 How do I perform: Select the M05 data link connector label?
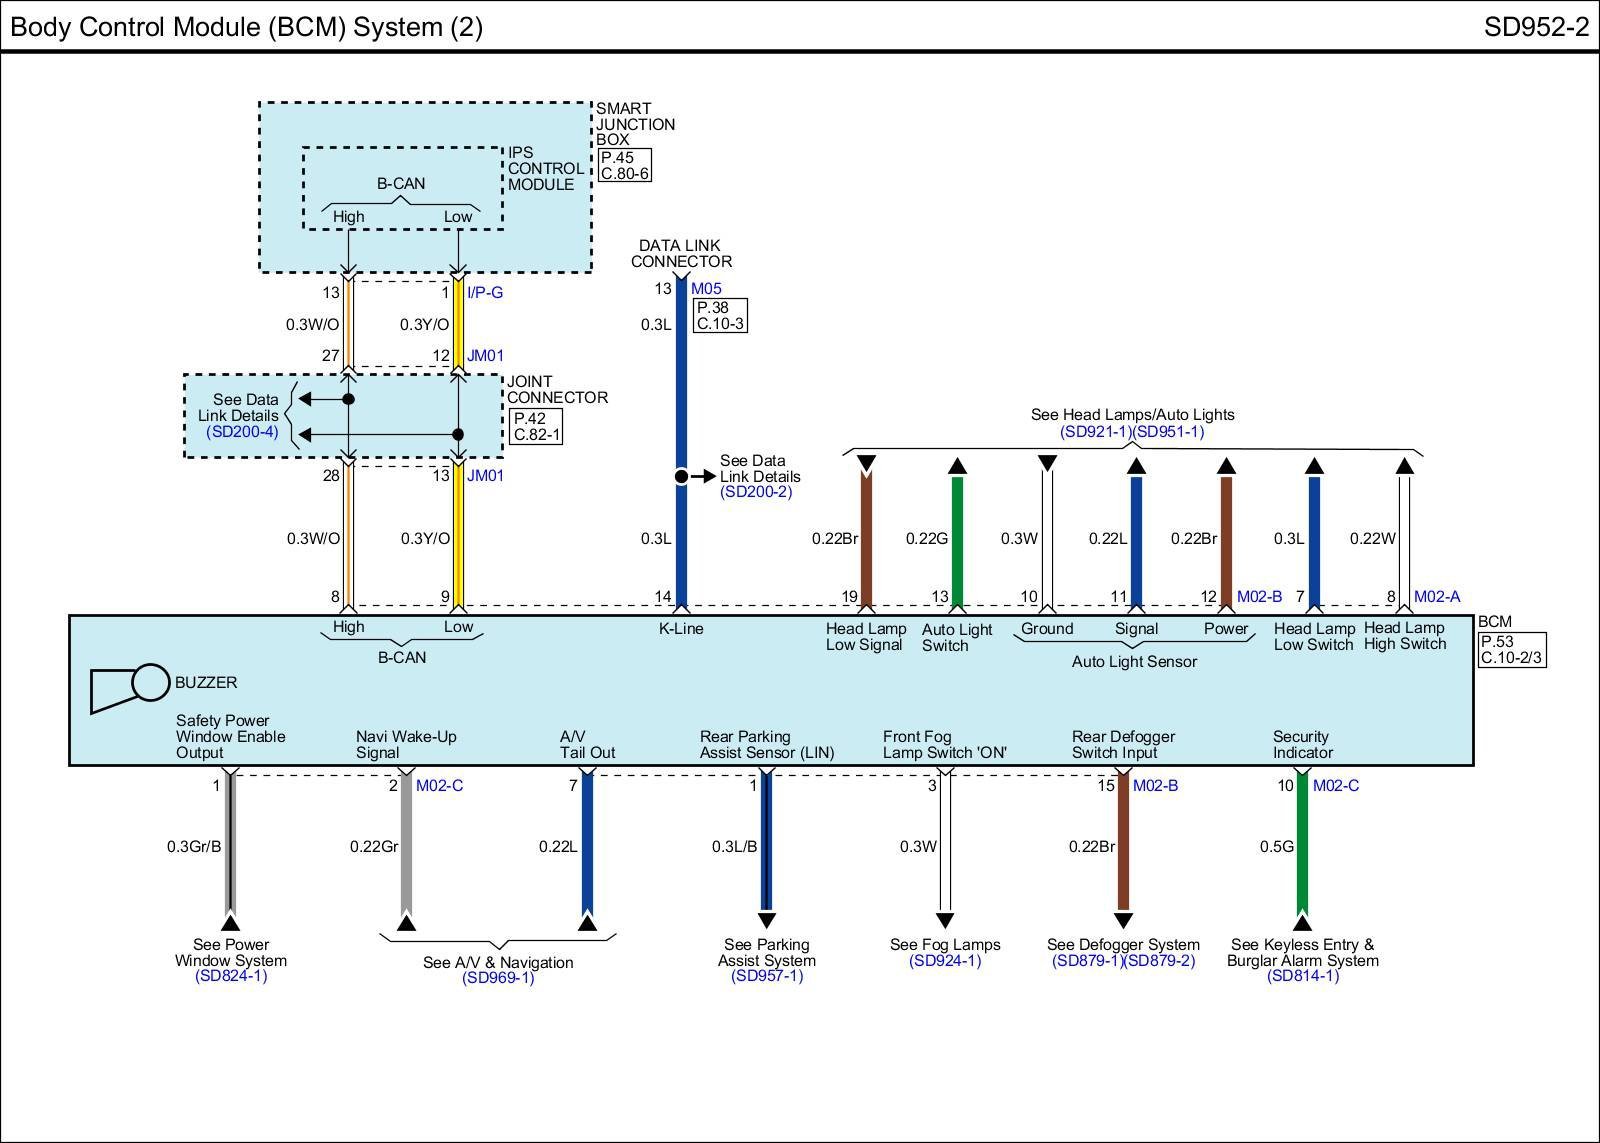706,289
